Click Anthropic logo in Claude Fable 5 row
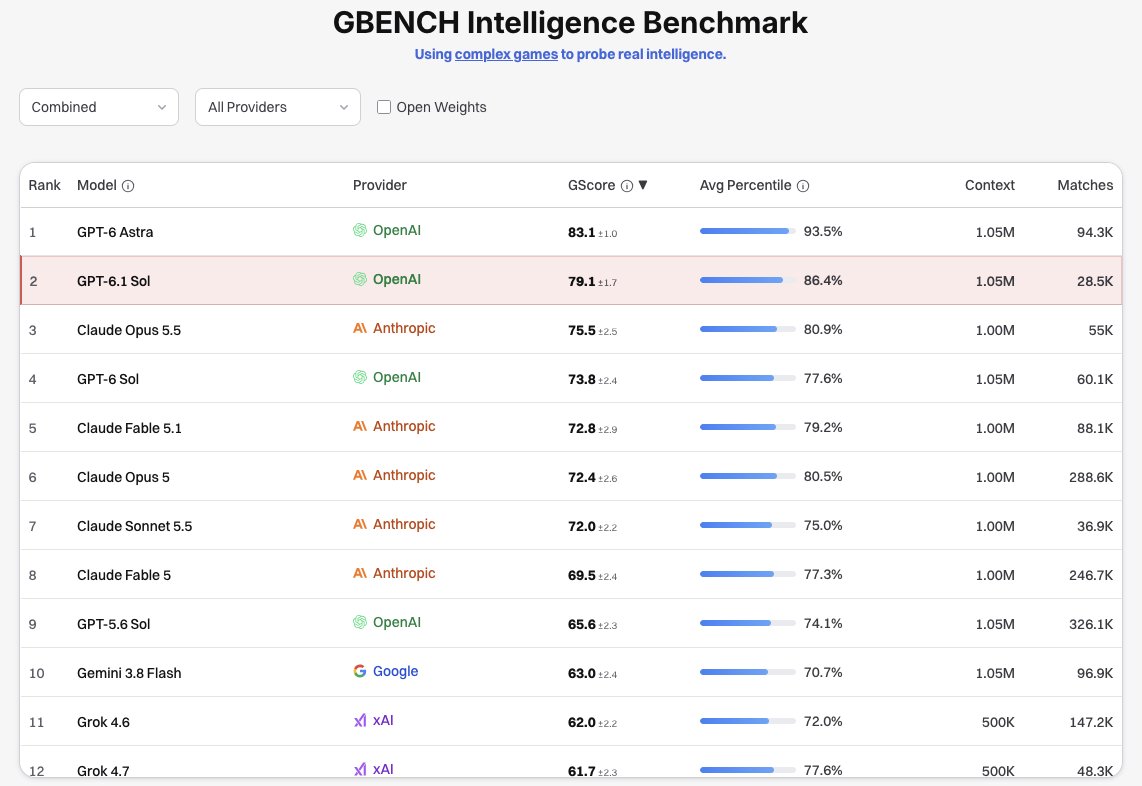Screen dimensions: 1142x786 click(x=360, y=573)
